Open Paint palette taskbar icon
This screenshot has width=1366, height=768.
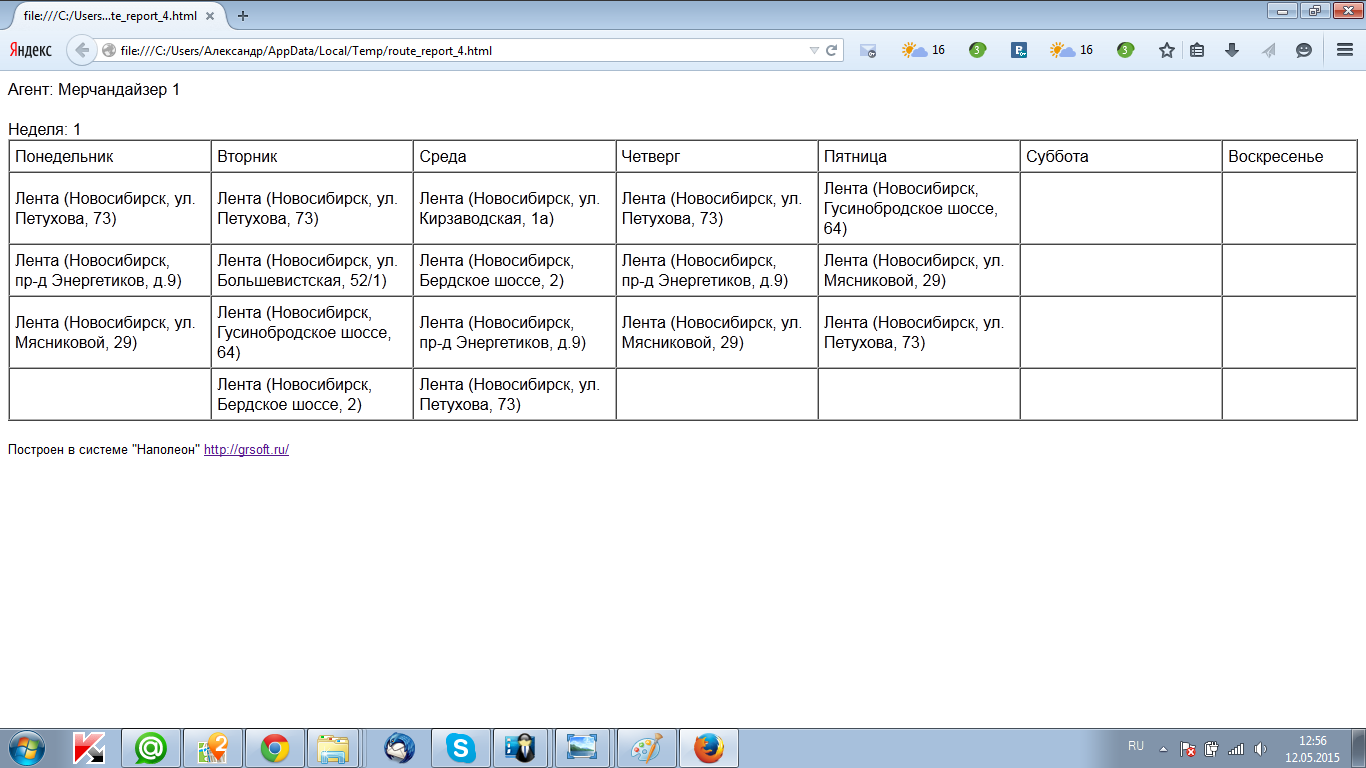click(647, 748)
